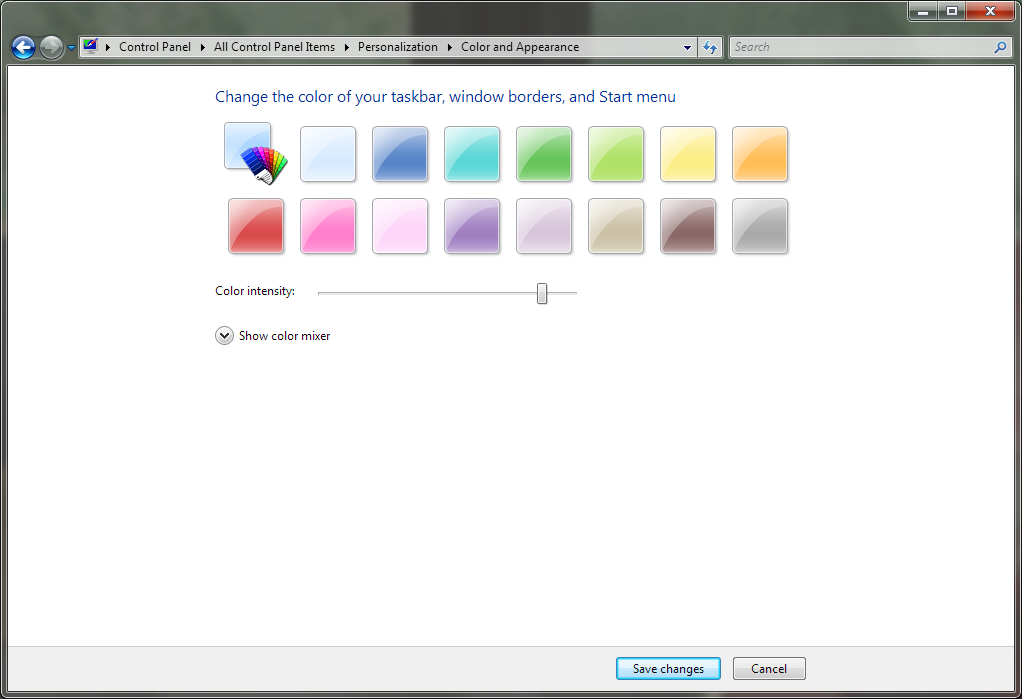Image resolution: width=1022 pixels, height=699 pixels.
Task: Go back with the blue Back arrow
Action: tap(23, 47)
